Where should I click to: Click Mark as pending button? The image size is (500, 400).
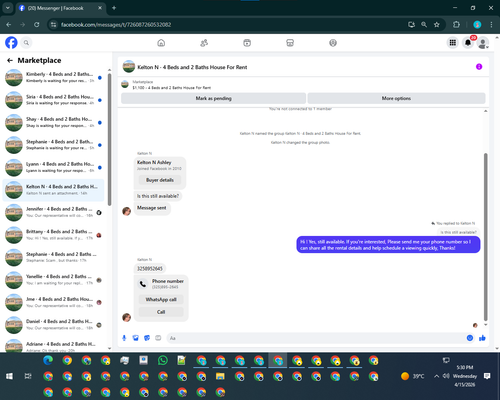(213, 98)
